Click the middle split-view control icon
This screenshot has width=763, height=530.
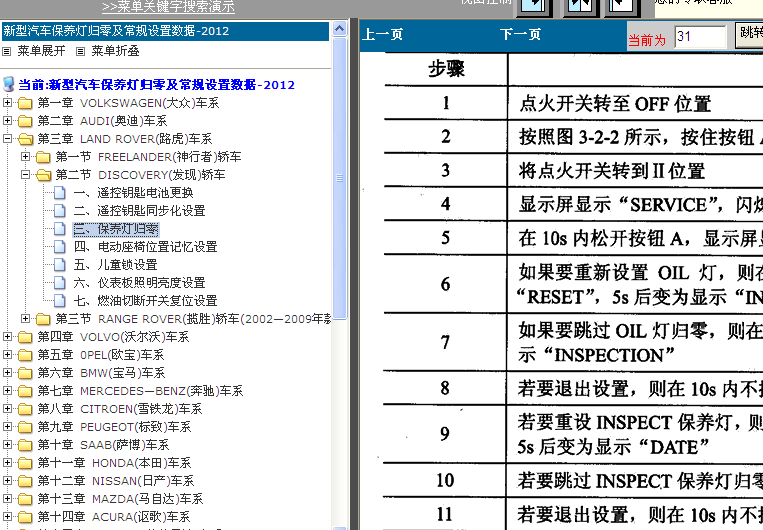581,7
